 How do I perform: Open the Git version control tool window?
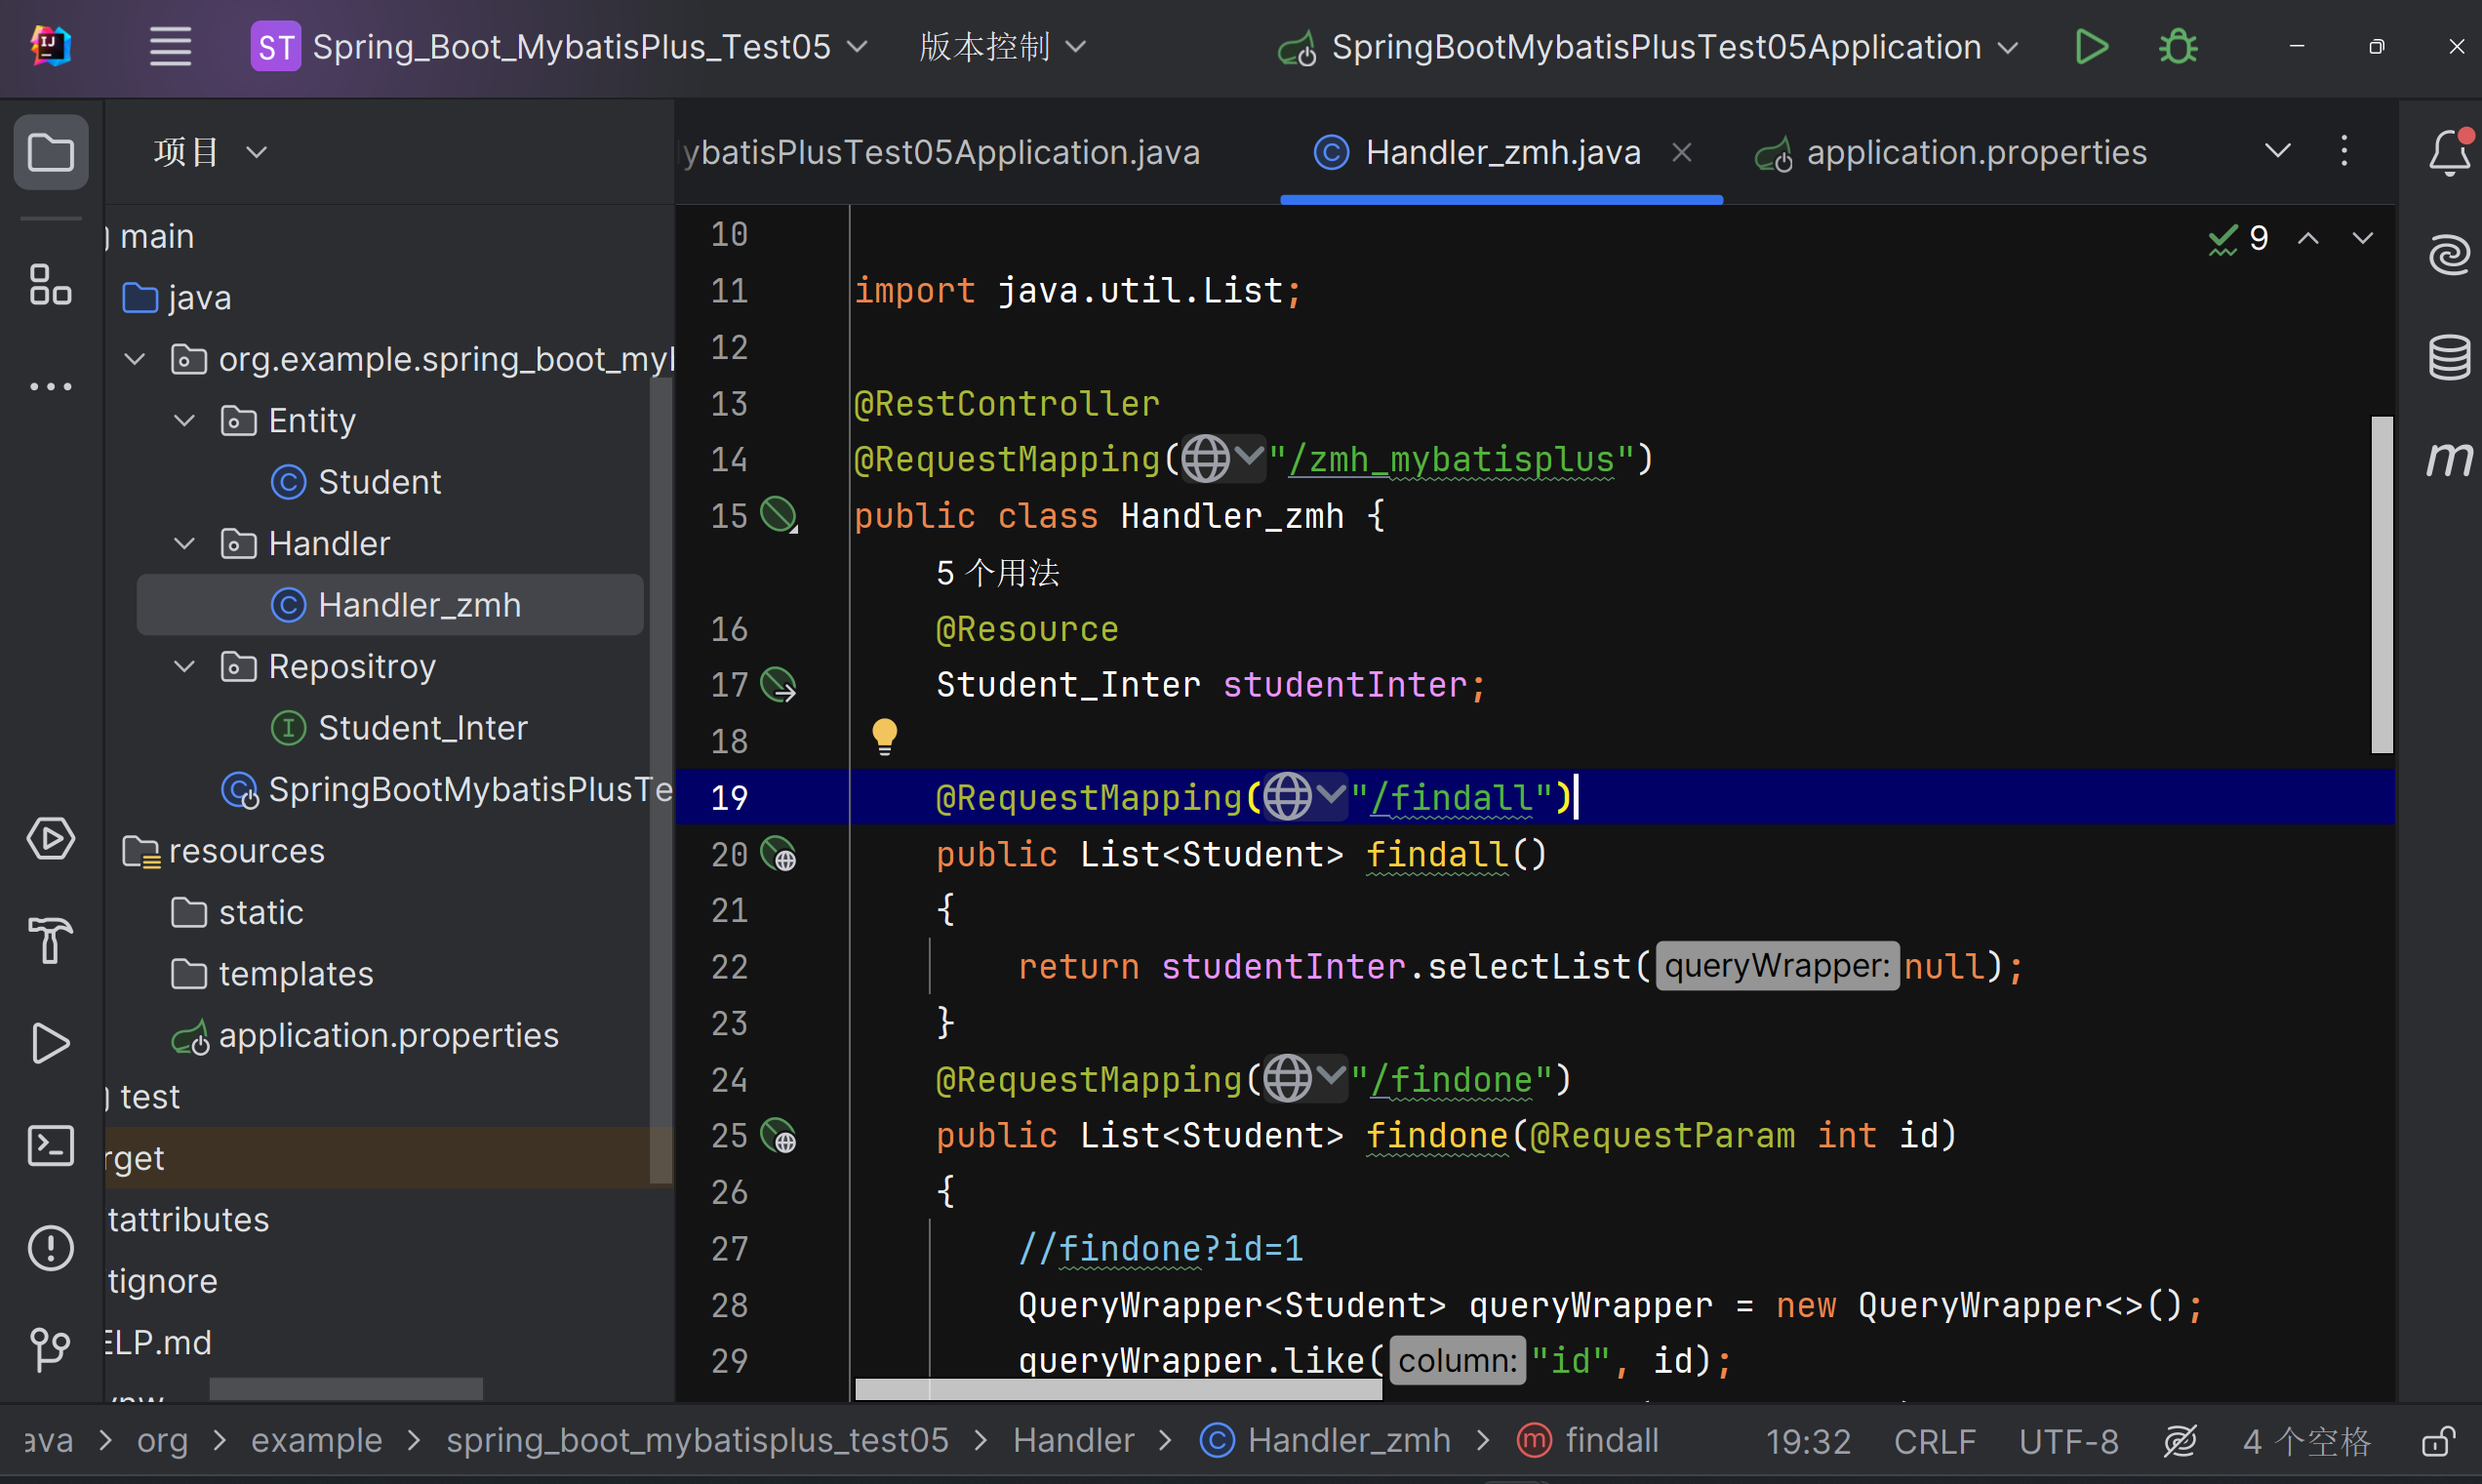tap(50, 1349)
